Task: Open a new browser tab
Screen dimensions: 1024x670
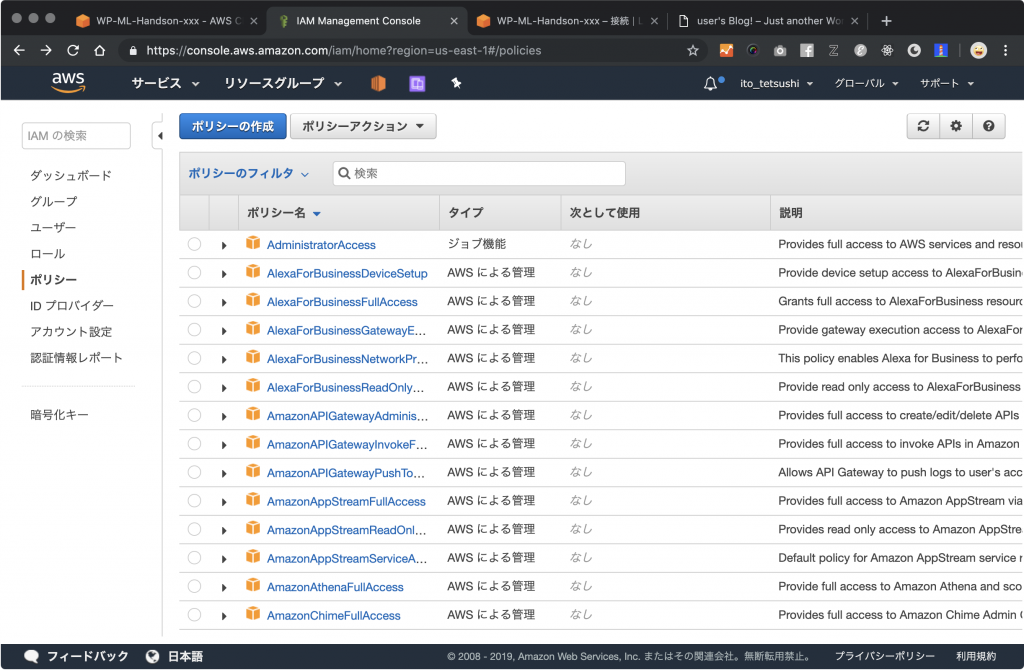Action: coord(886,21)
